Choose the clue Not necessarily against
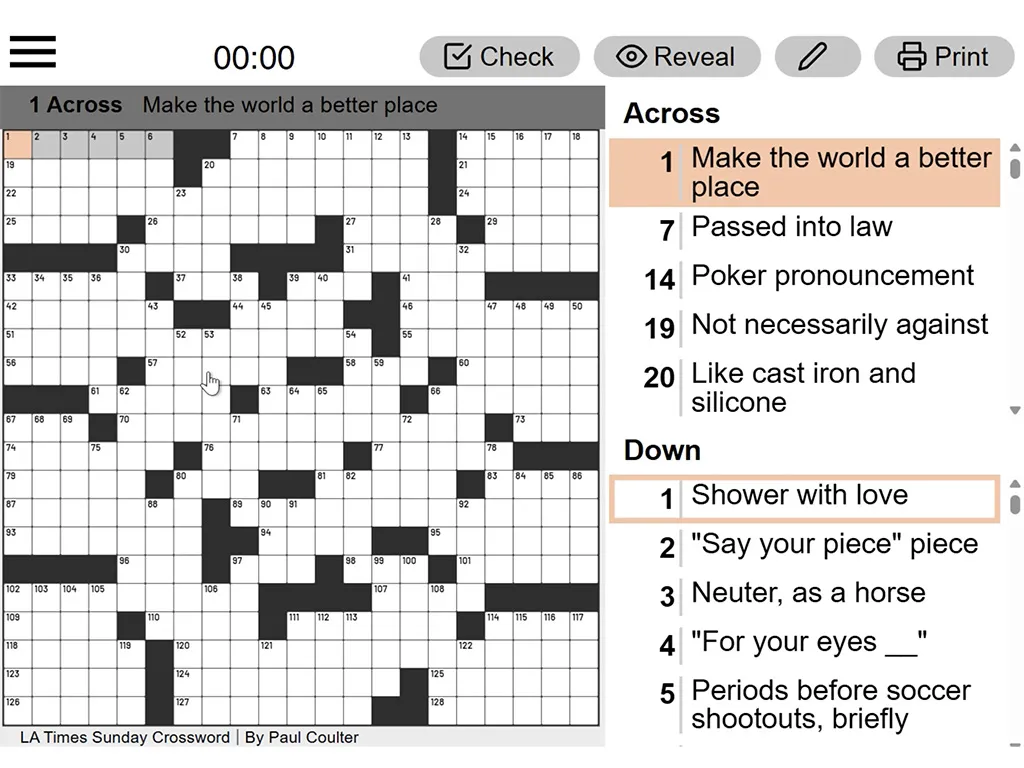The image size is (1024, 768). [805, 326]
